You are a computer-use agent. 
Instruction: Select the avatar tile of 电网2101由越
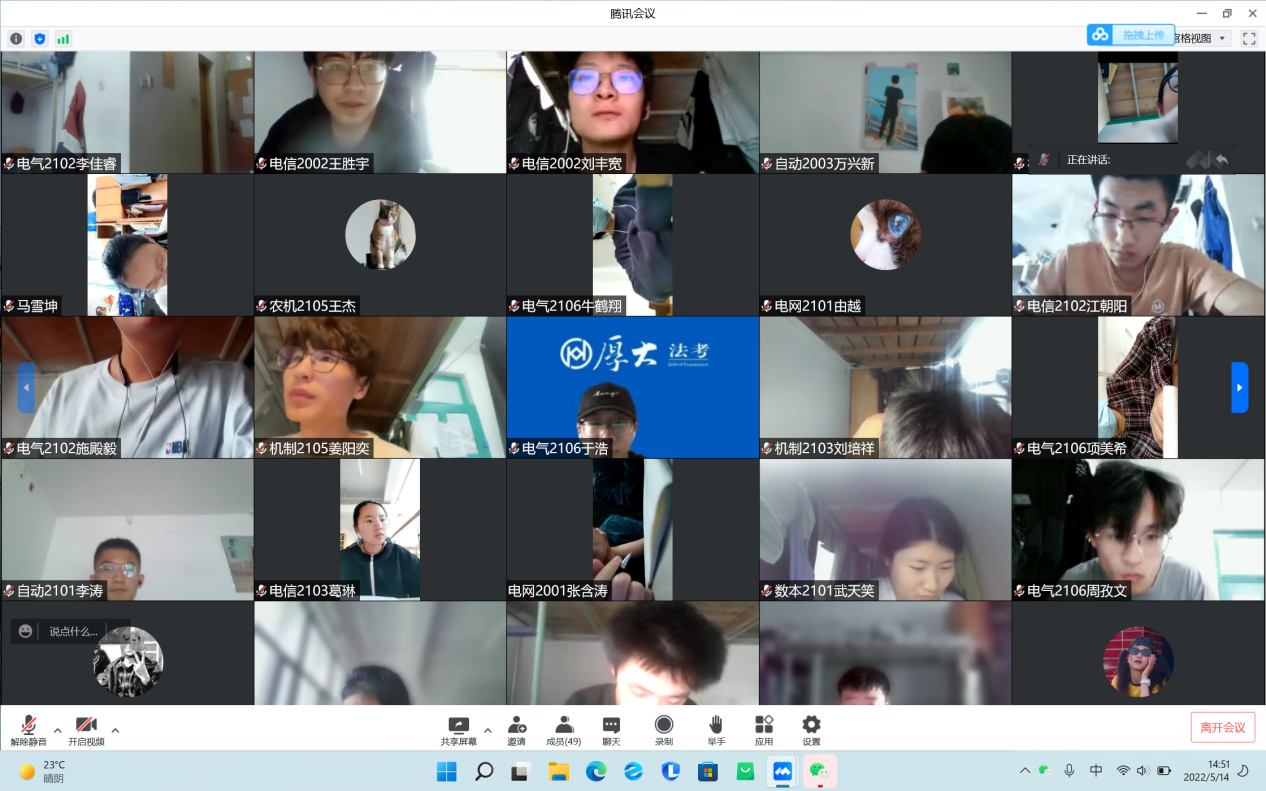[886, 245]
